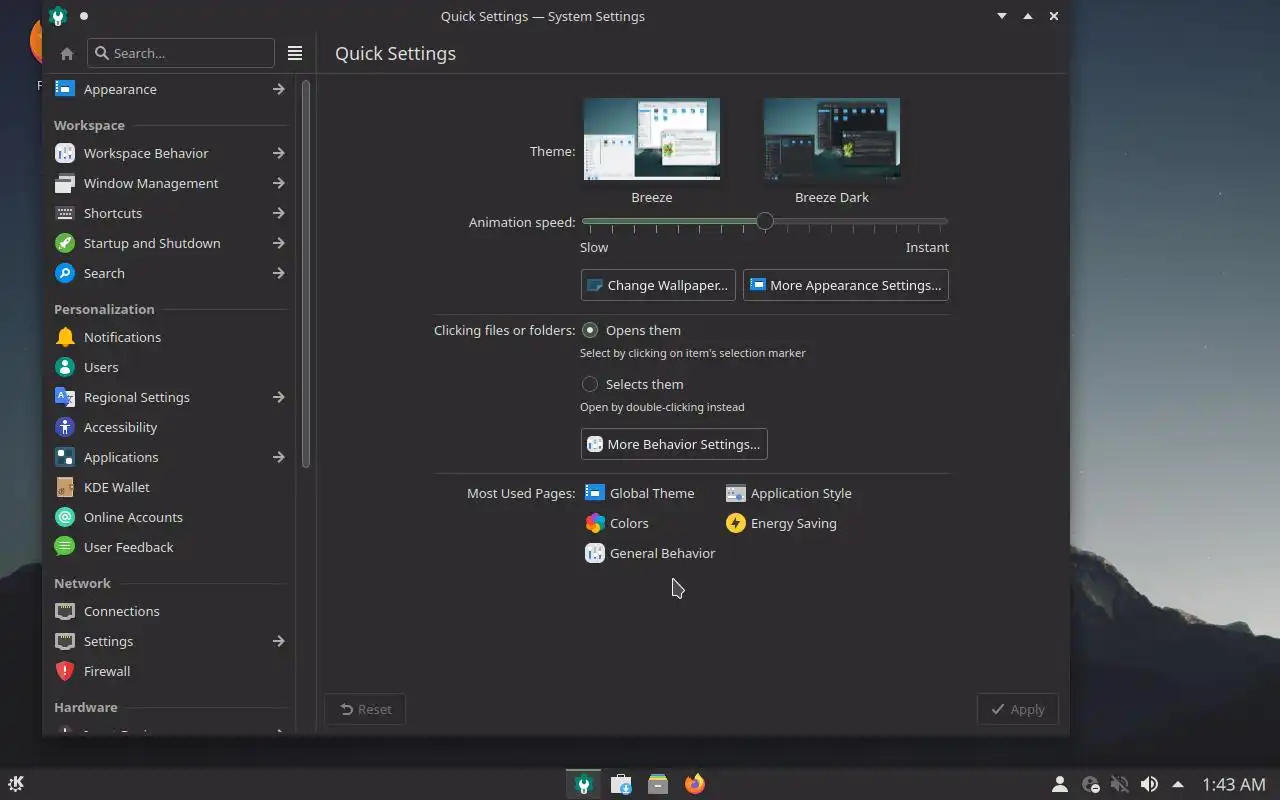Screen dimensions: 1280x800
Task: Click the Connections network icon
Action: click(x=65, y=611)
